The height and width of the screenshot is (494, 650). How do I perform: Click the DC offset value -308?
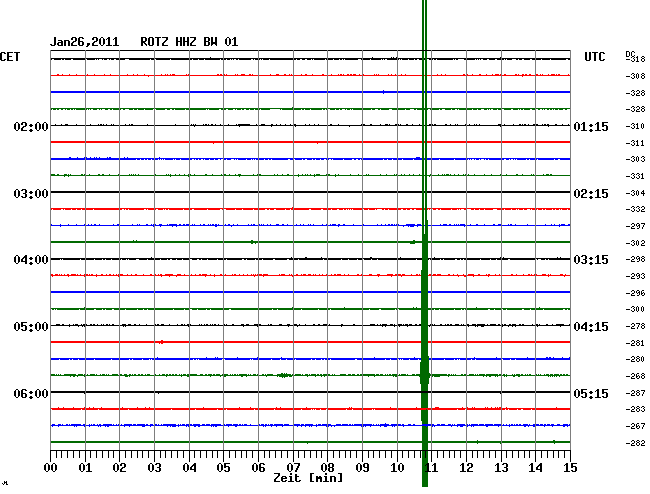click(x=635, y=76)
